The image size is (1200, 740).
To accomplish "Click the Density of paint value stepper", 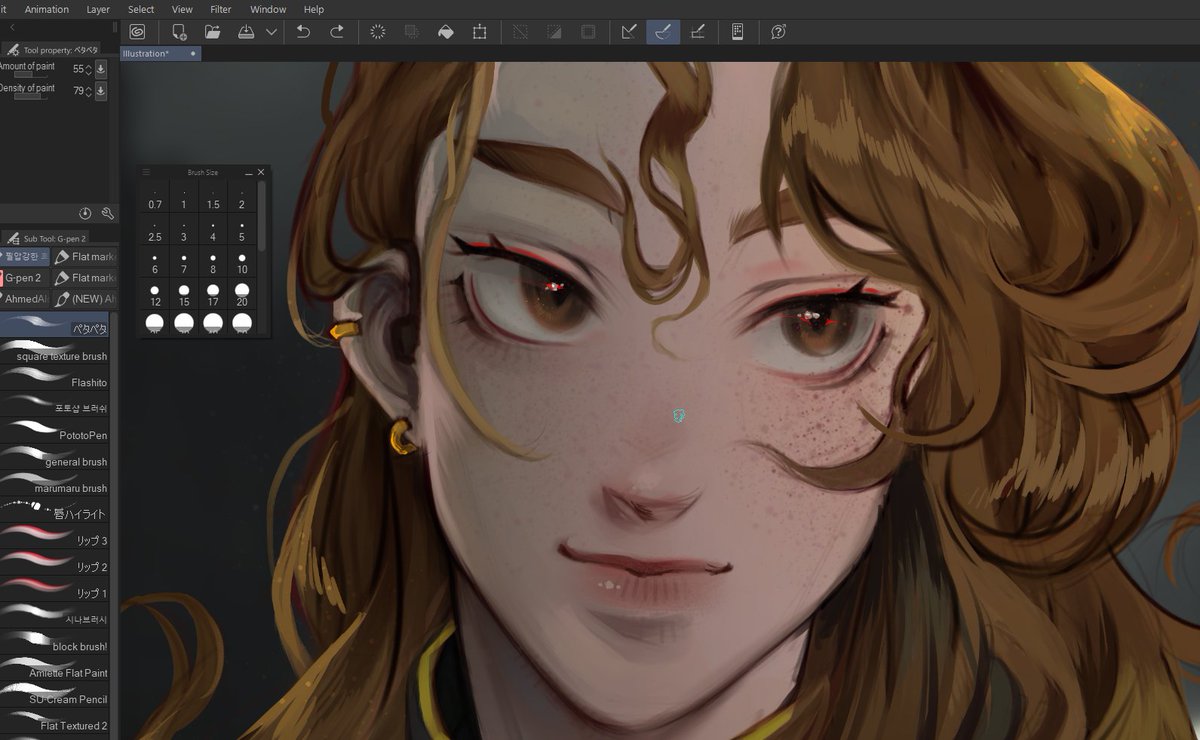I will tap(88, 91).
